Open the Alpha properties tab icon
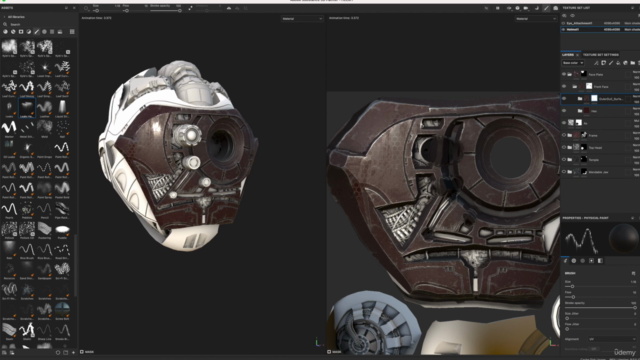This screenshot has width=640, height=360. [x=574, y=260]
